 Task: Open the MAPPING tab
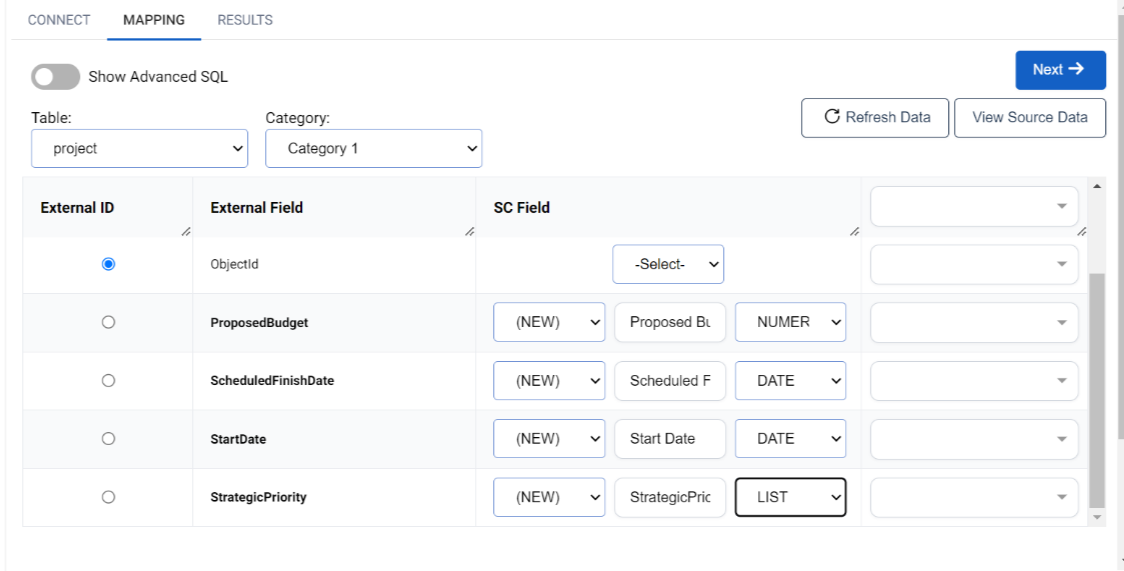point(154,20)
